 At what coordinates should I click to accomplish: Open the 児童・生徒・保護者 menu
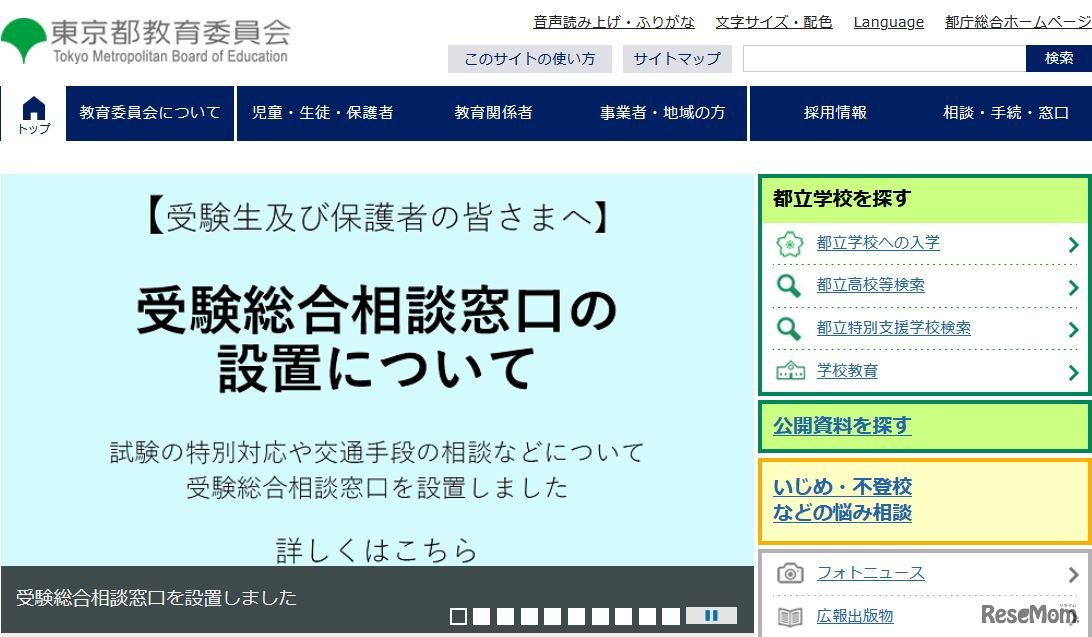coord(322,113)
